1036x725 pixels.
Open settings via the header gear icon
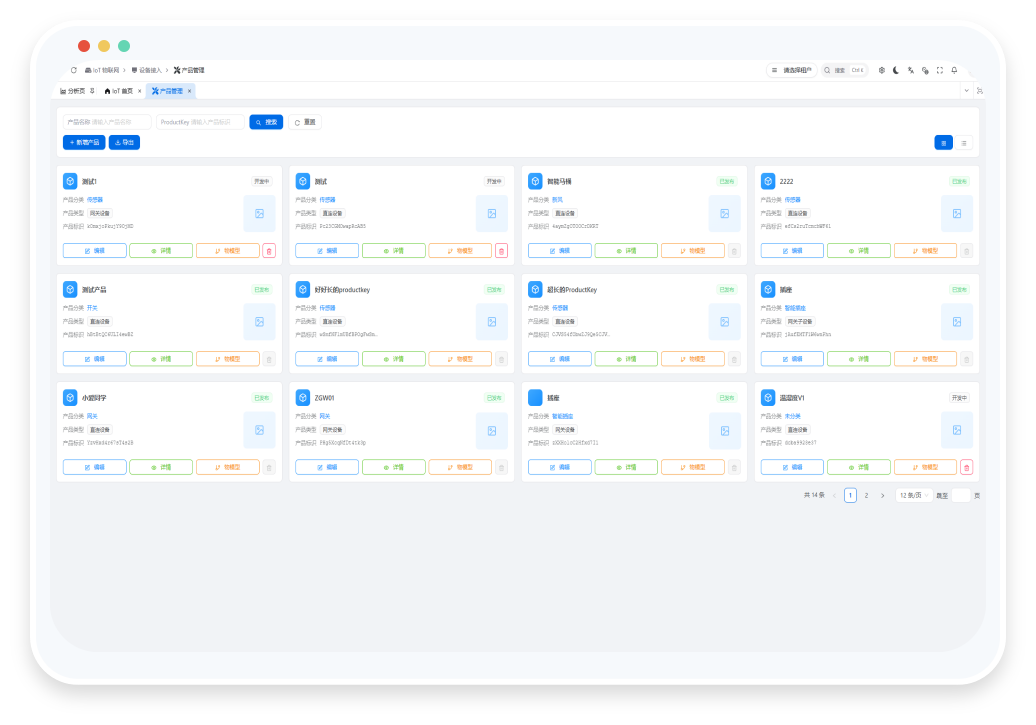click(x=881, y=70)
